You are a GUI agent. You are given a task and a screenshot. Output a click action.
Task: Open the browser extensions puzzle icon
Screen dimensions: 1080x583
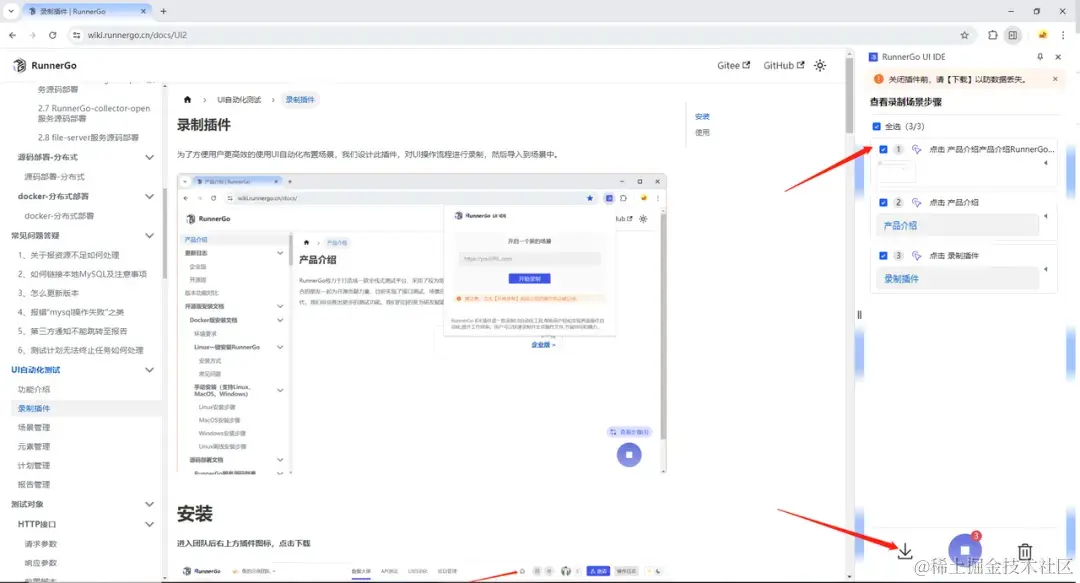(x=993, y=35)
